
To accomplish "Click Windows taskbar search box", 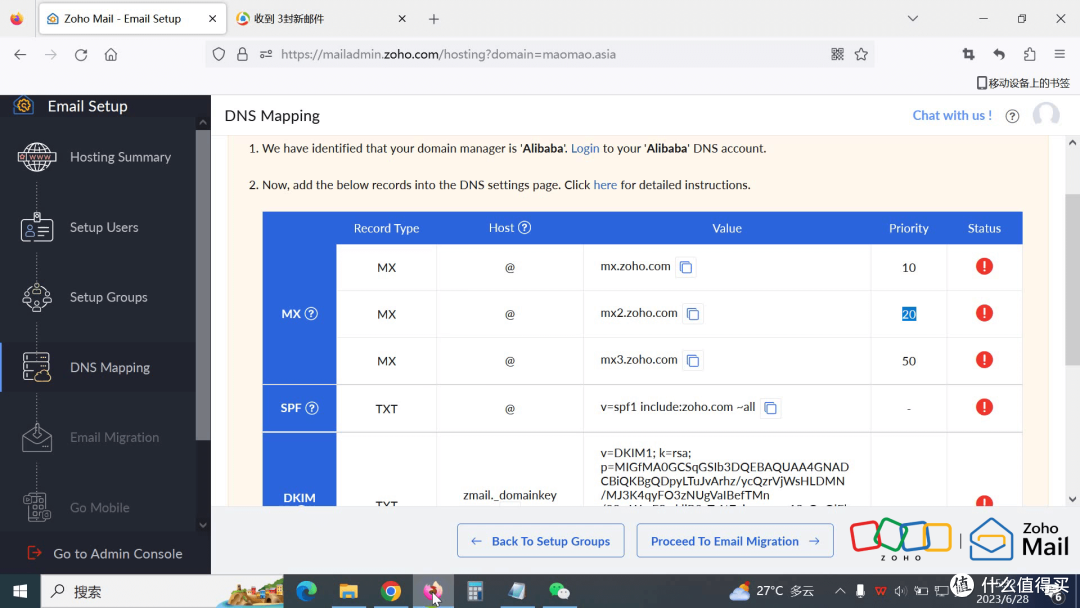I will pyautogui.click(x=163, y=591).
